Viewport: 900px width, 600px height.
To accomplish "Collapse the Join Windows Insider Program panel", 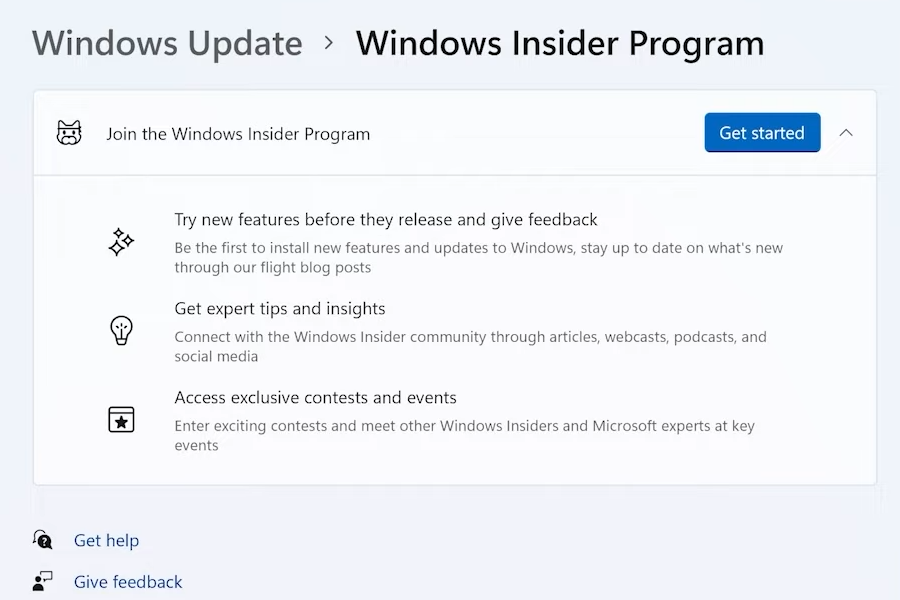I will coord(846,132).
